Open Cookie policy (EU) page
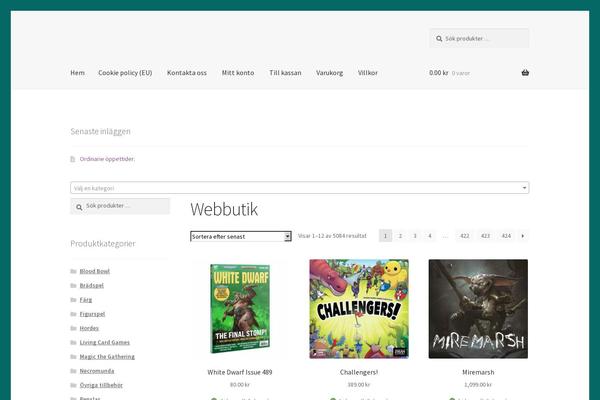 [x=125, y=73]
